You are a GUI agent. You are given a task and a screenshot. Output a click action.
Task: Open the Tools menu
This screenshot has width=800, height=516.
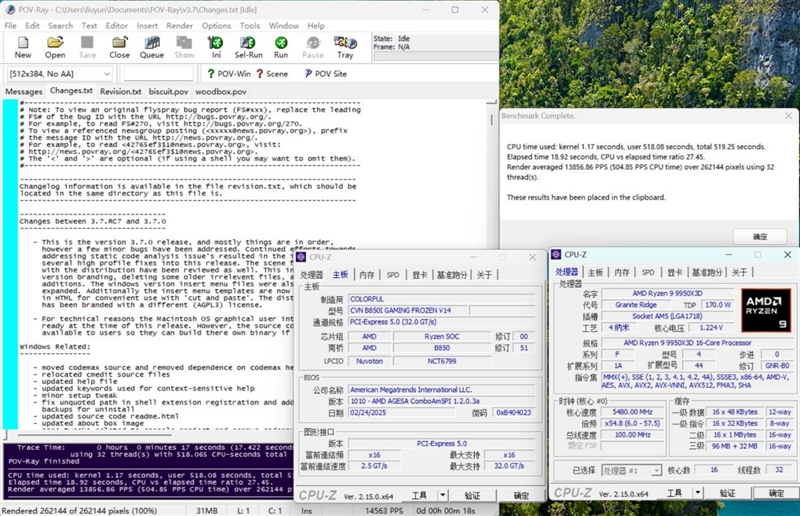pyautogui.click(x=249, y=26)
